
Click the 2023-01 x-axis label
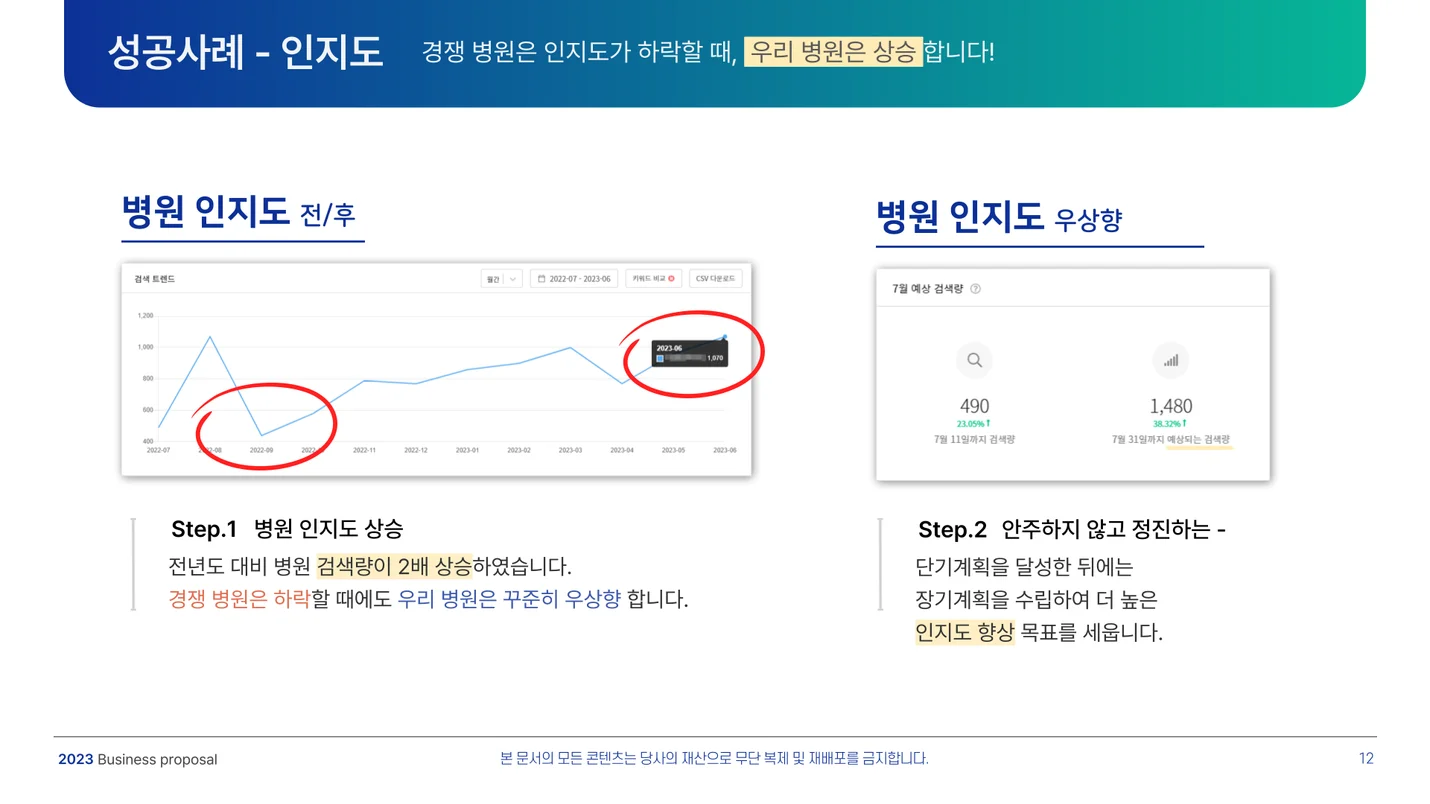[x=467, y=451]
